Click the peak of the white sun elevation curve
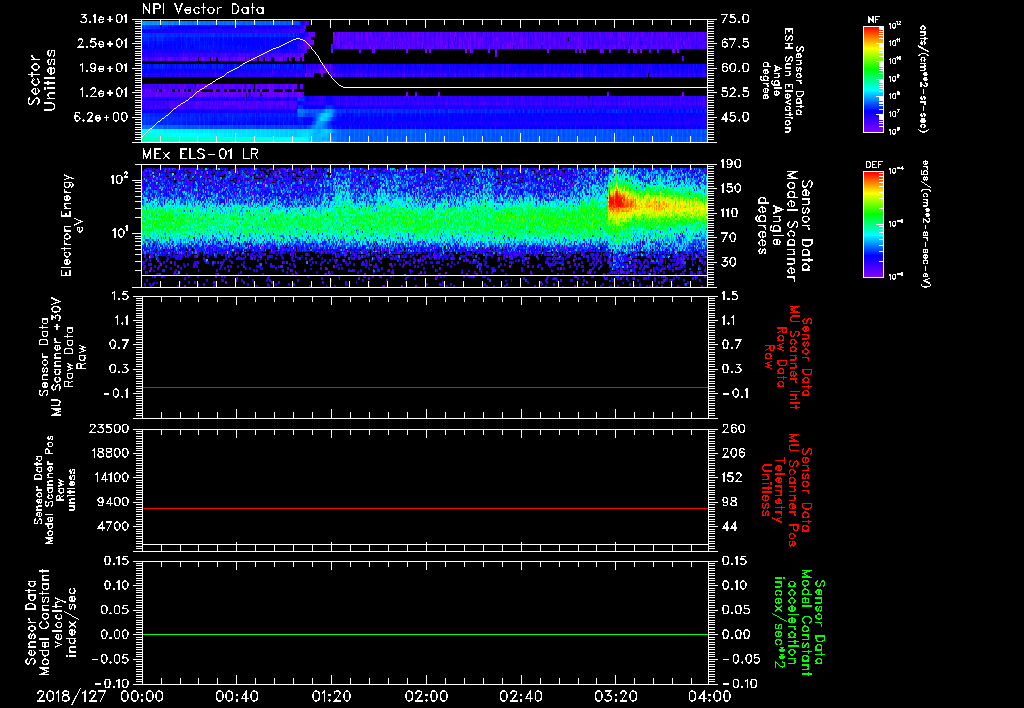Screen dimensions: 1024x708 (x=298, y=39)
